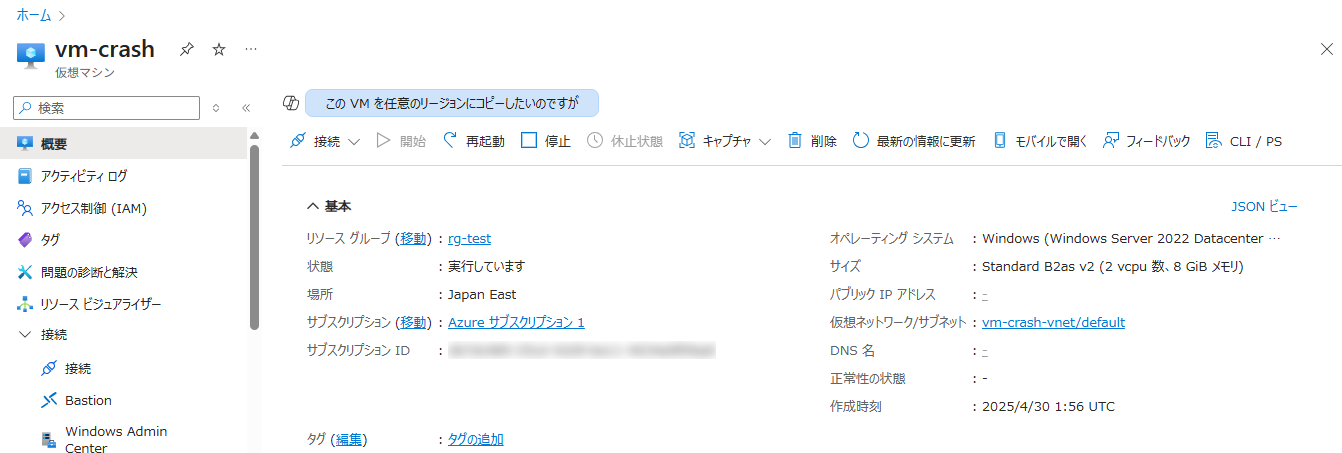1342x453 pixels.
Task: Open the キャプチャ dropdown chevron
Action: 765,142
